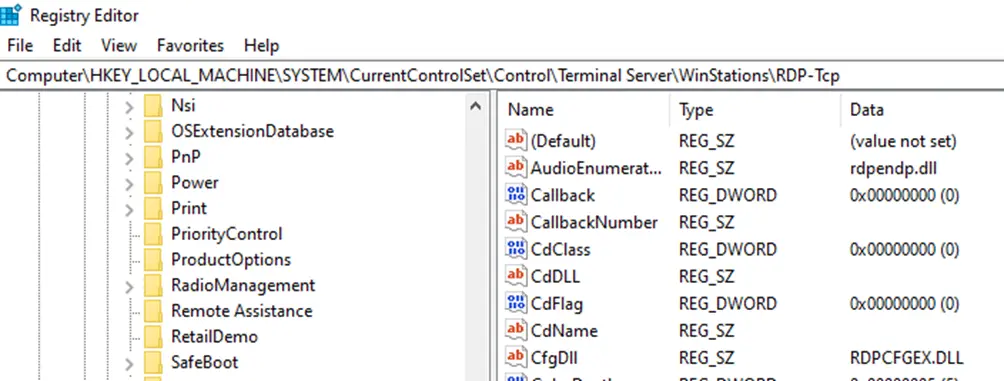Click the tree pane scroll up arrow
Screen dimensions: 1004x381
pyautogui.click(x=475, y=106)
